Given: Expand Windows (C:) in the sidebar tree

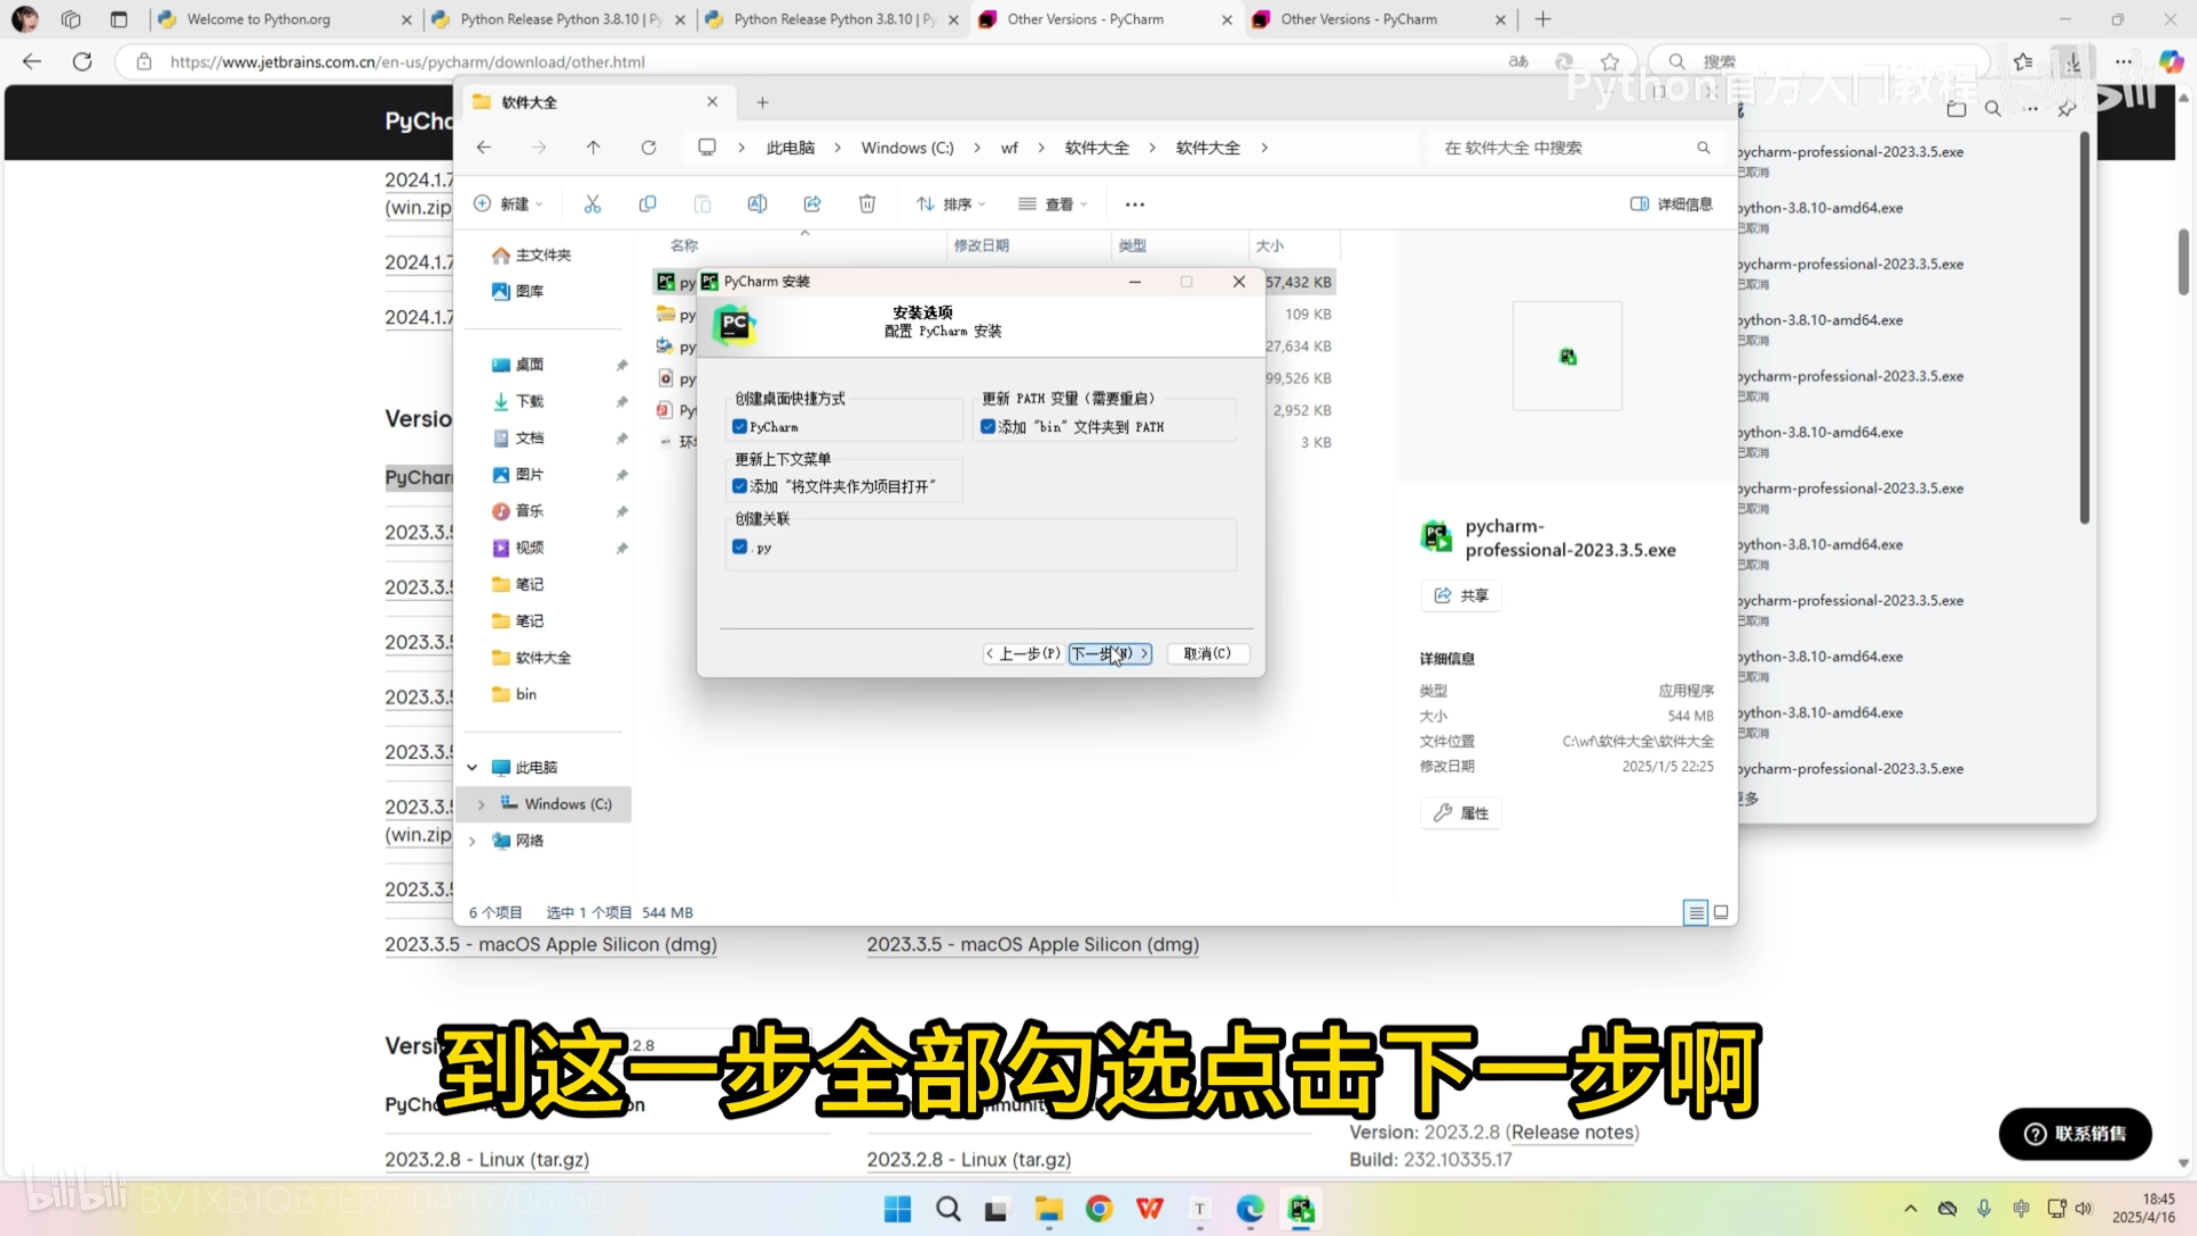Looking at the screenshot, I should [x=481, y=803].
